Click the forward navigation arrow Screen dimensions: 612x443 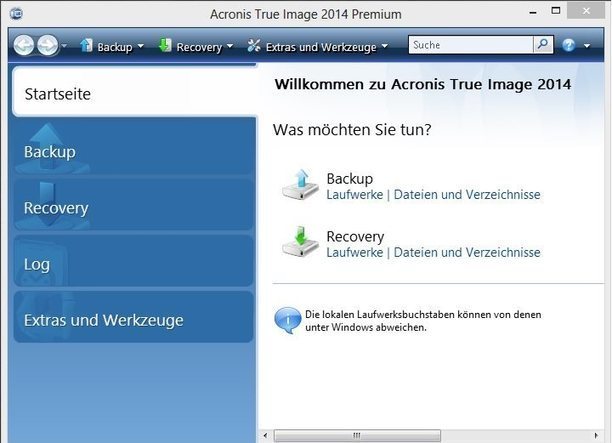coord(47,46)
